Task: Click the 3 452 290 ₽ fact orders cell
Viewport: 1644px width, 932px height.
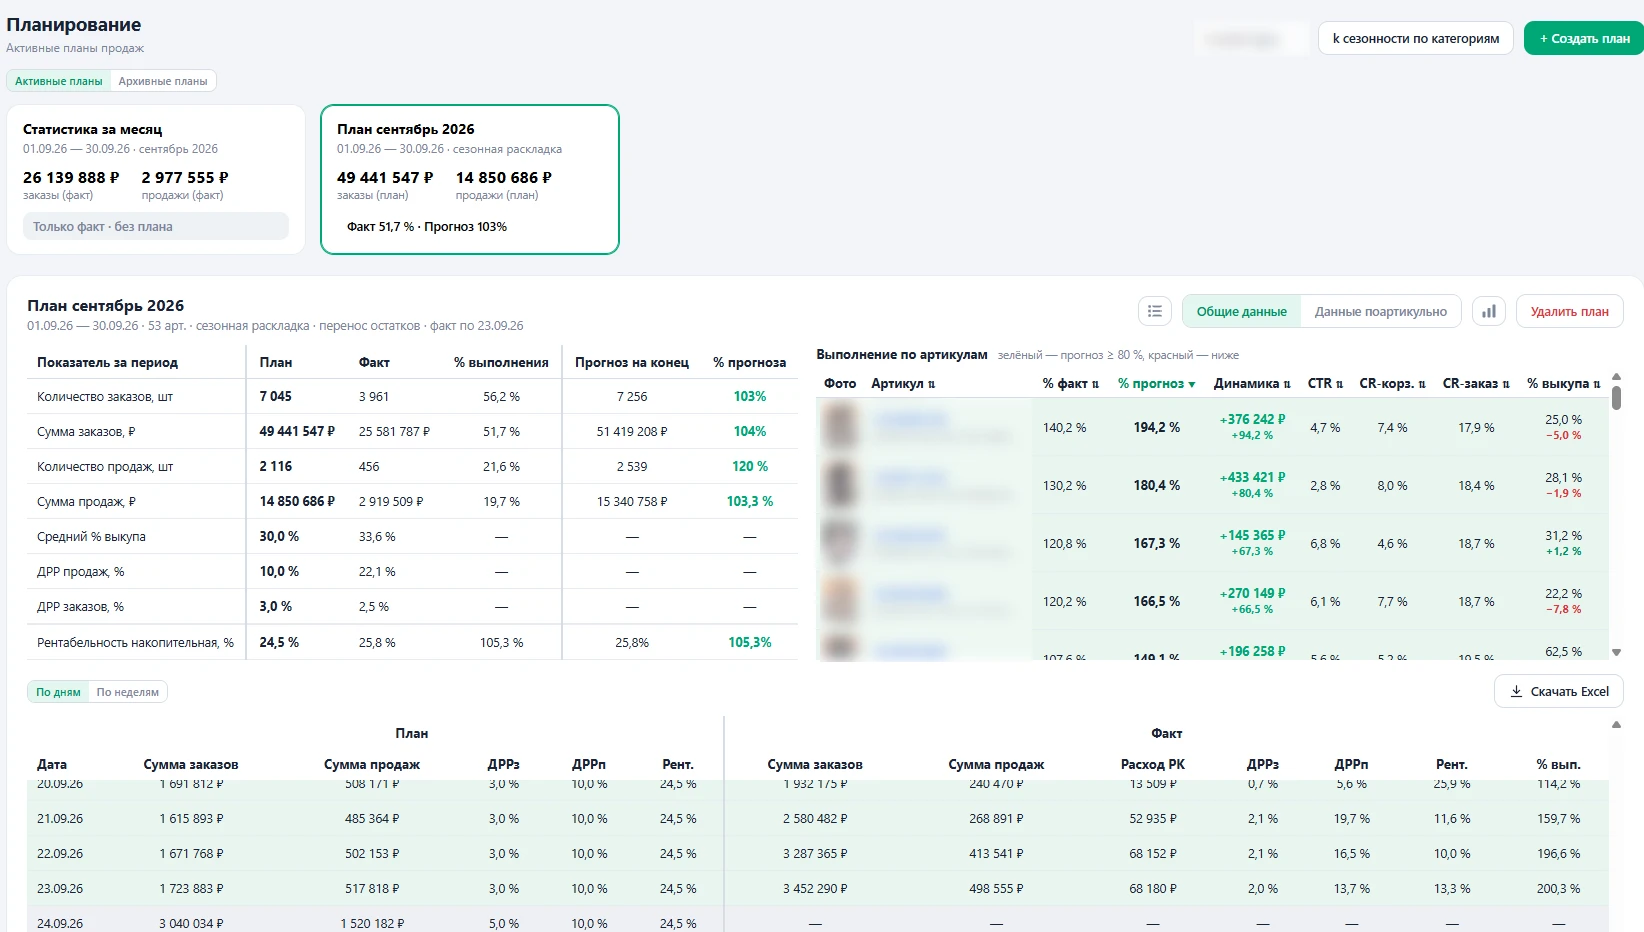Action: click(x=815, y=888)
